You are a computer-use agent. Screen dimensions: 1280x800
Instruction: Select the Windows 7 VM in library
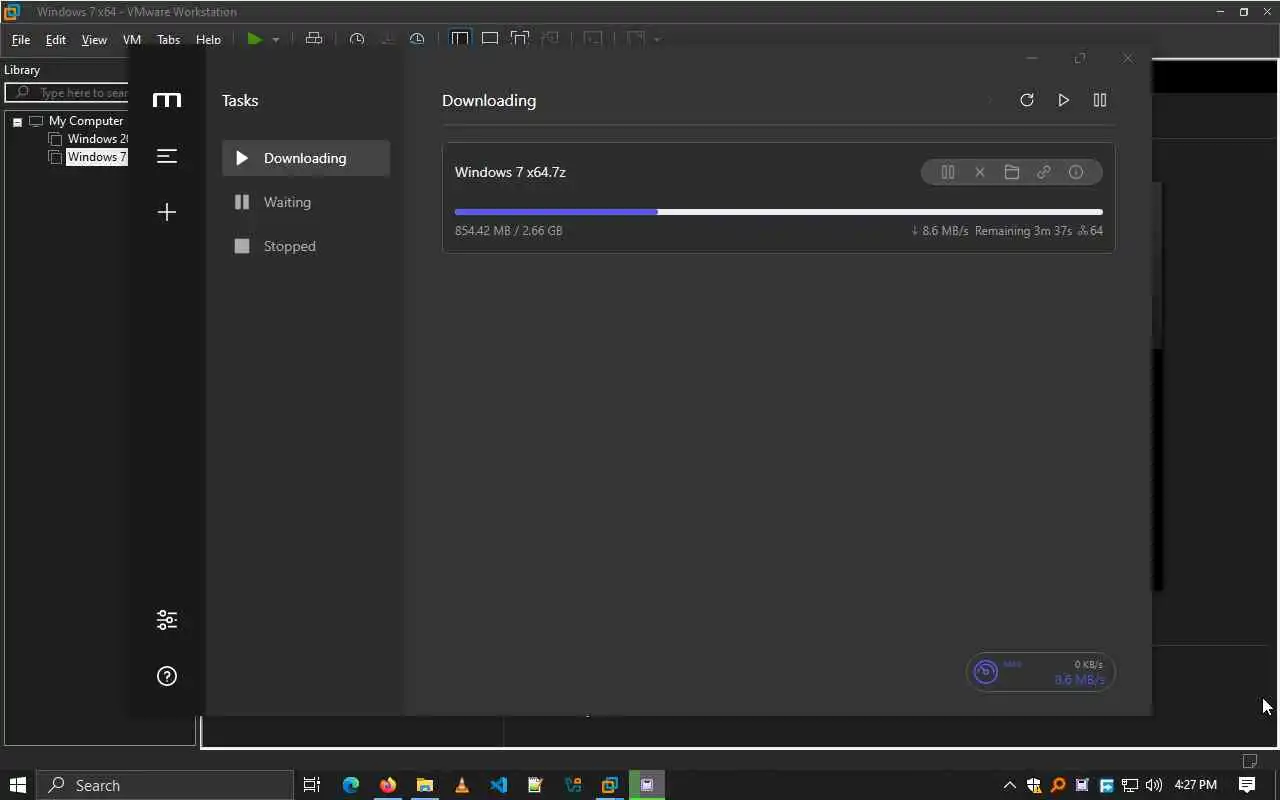[x=96, y=157]
